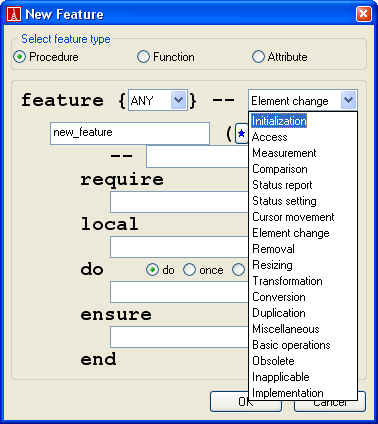Click the EiffelStudio tower title icon
The width and height of the screenshot is (378, 424).
click(14, 14)
